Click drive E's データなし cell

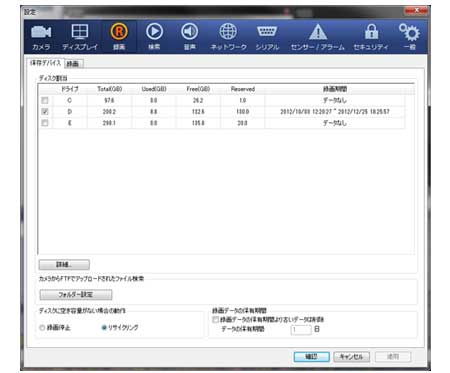(x=335, y=123)
